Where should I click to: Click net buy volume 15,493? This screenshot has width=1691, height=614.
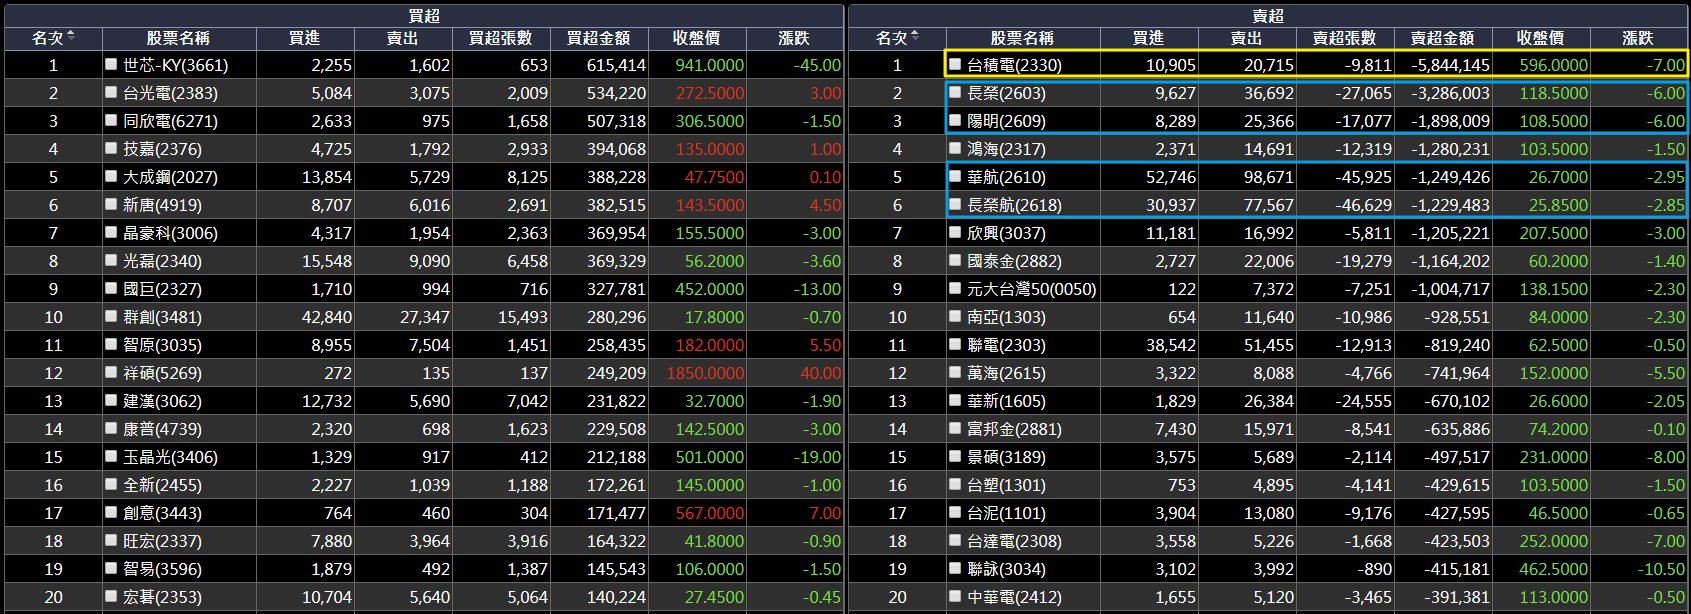pos(523,316)
